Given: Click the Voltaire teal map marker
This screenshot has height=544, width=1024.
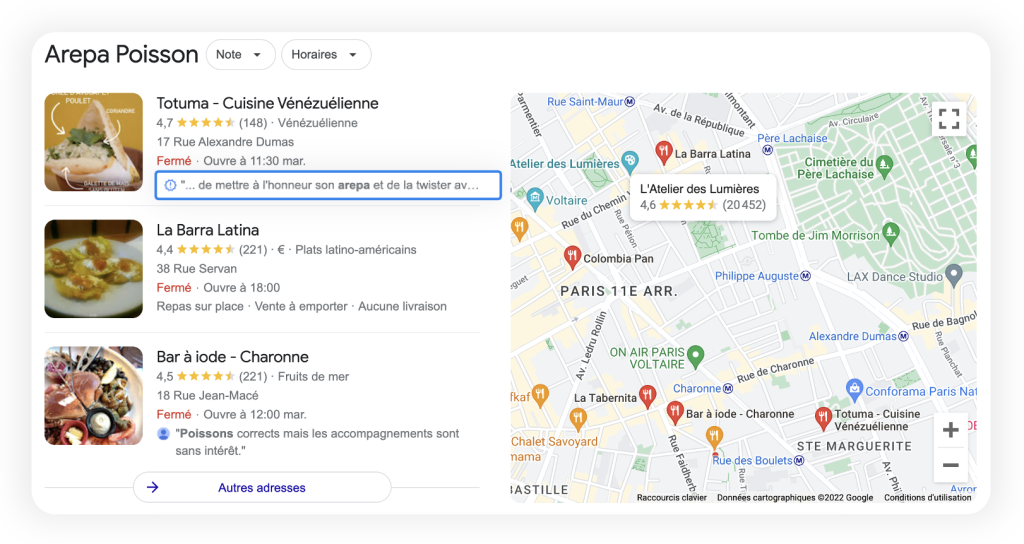Looking at the screenshot, I should click(x=535, y=199).
